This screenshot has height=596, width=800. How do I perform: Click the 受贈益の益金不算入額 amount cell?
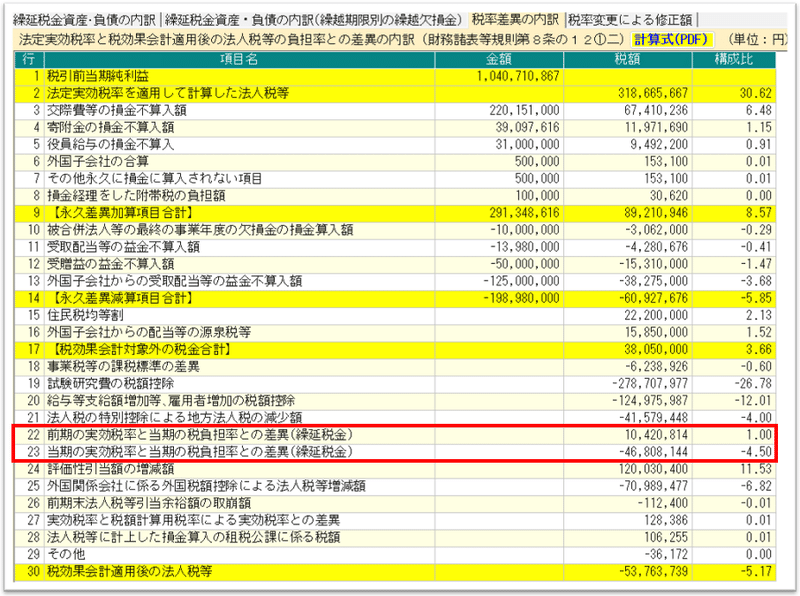click(x=499, y=264)
